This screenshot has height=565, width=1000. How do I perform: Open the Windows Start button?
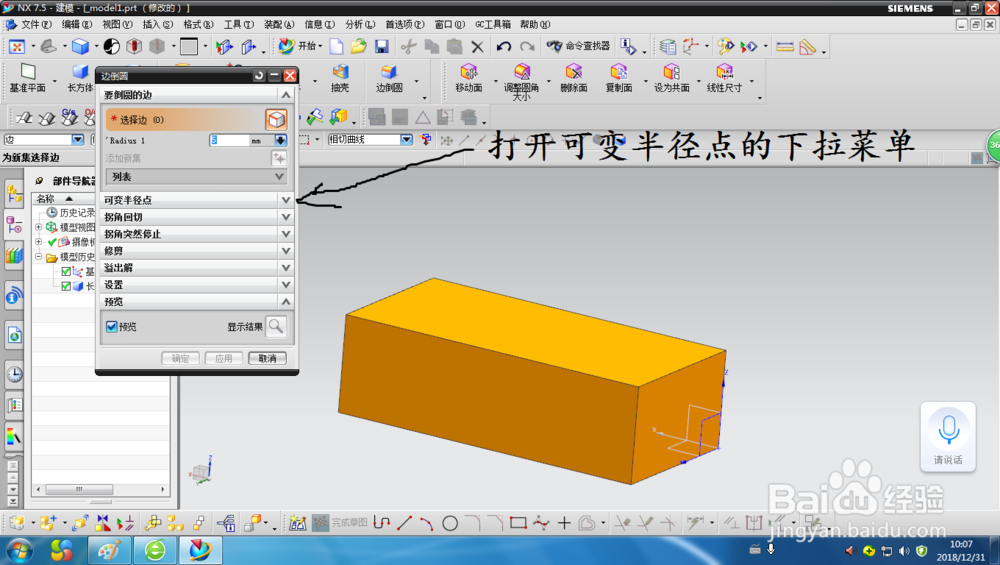point(18,550)
